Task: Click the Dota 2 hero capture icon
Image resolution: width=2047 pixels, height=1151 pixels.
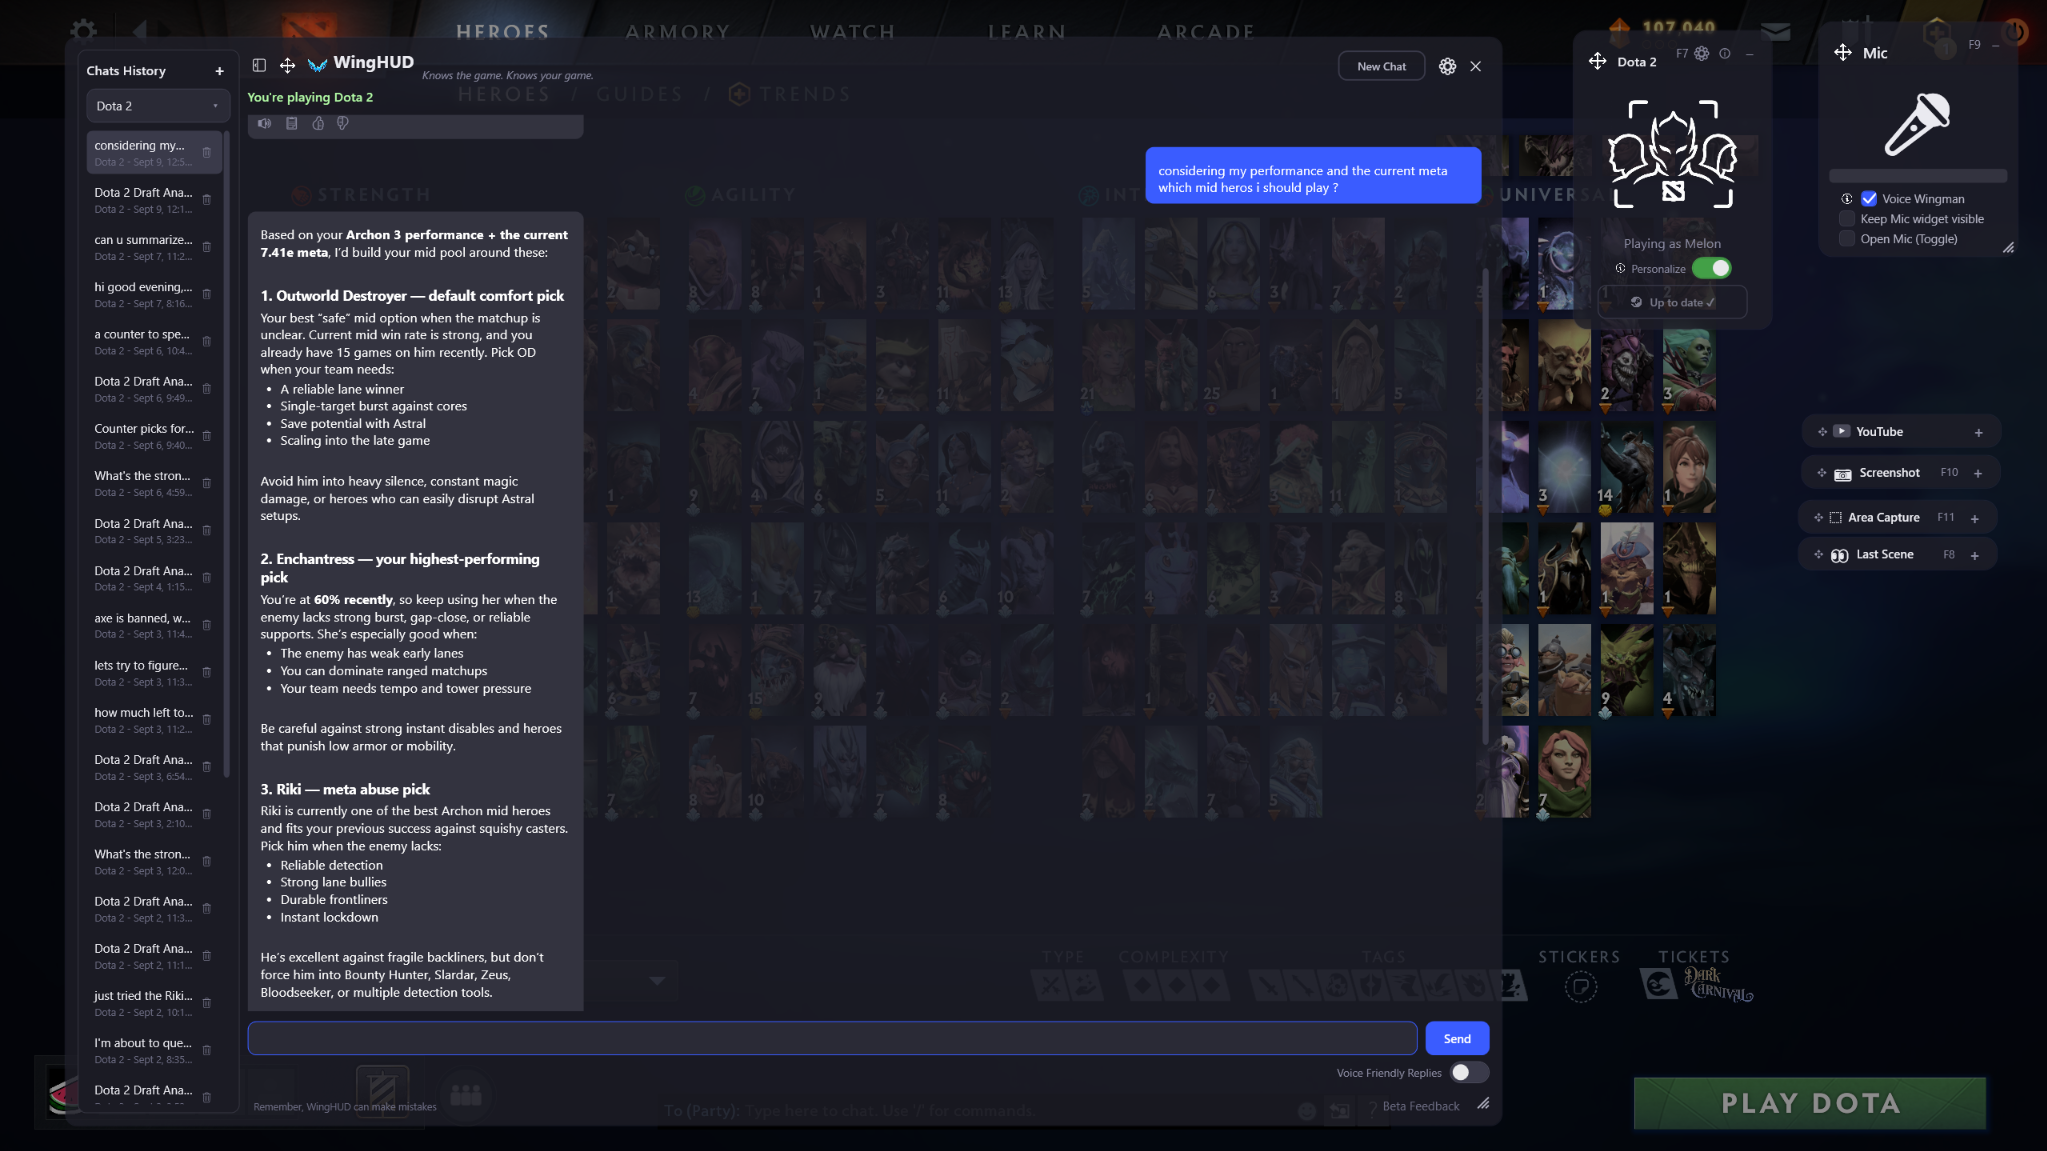Action: pos(1672,154)
